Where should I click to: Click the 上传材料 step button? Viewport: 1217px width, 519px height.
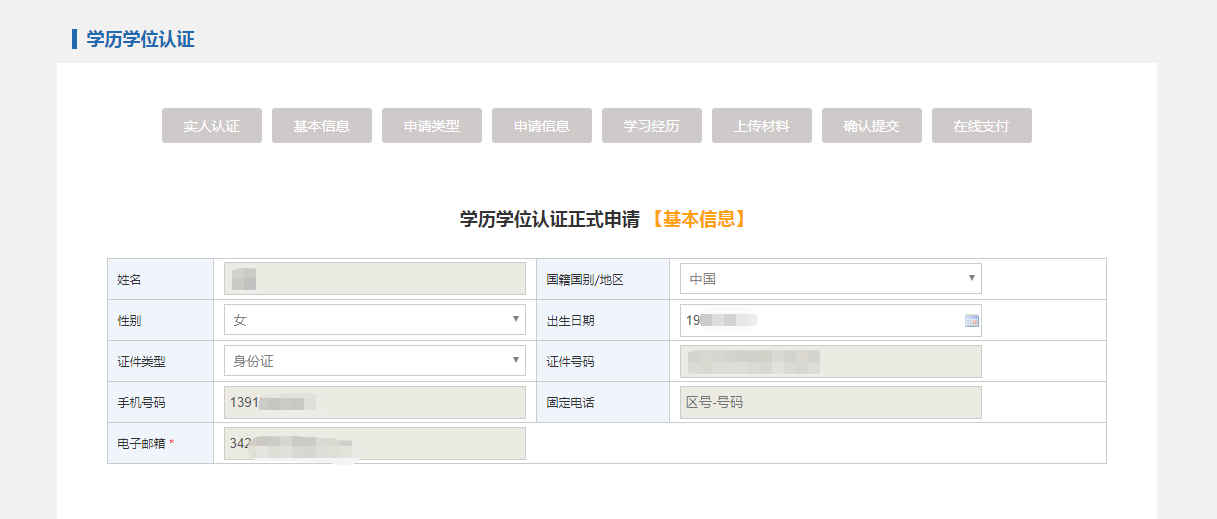(x=762, y=126)
